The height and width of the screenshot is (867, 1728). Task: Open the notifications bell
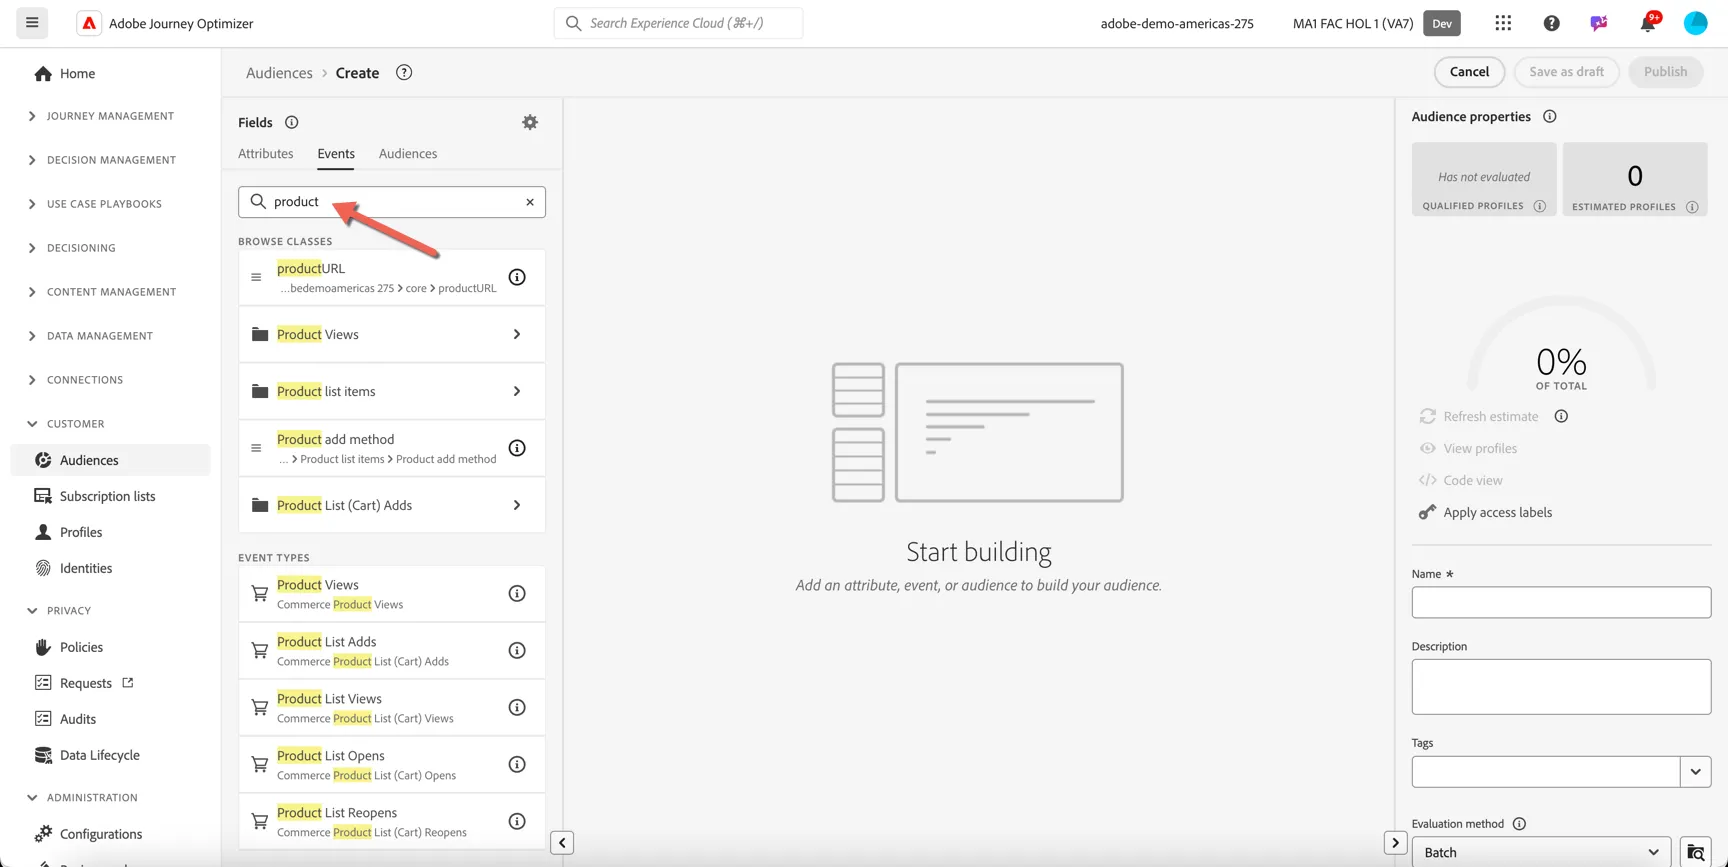(1648, 23)
